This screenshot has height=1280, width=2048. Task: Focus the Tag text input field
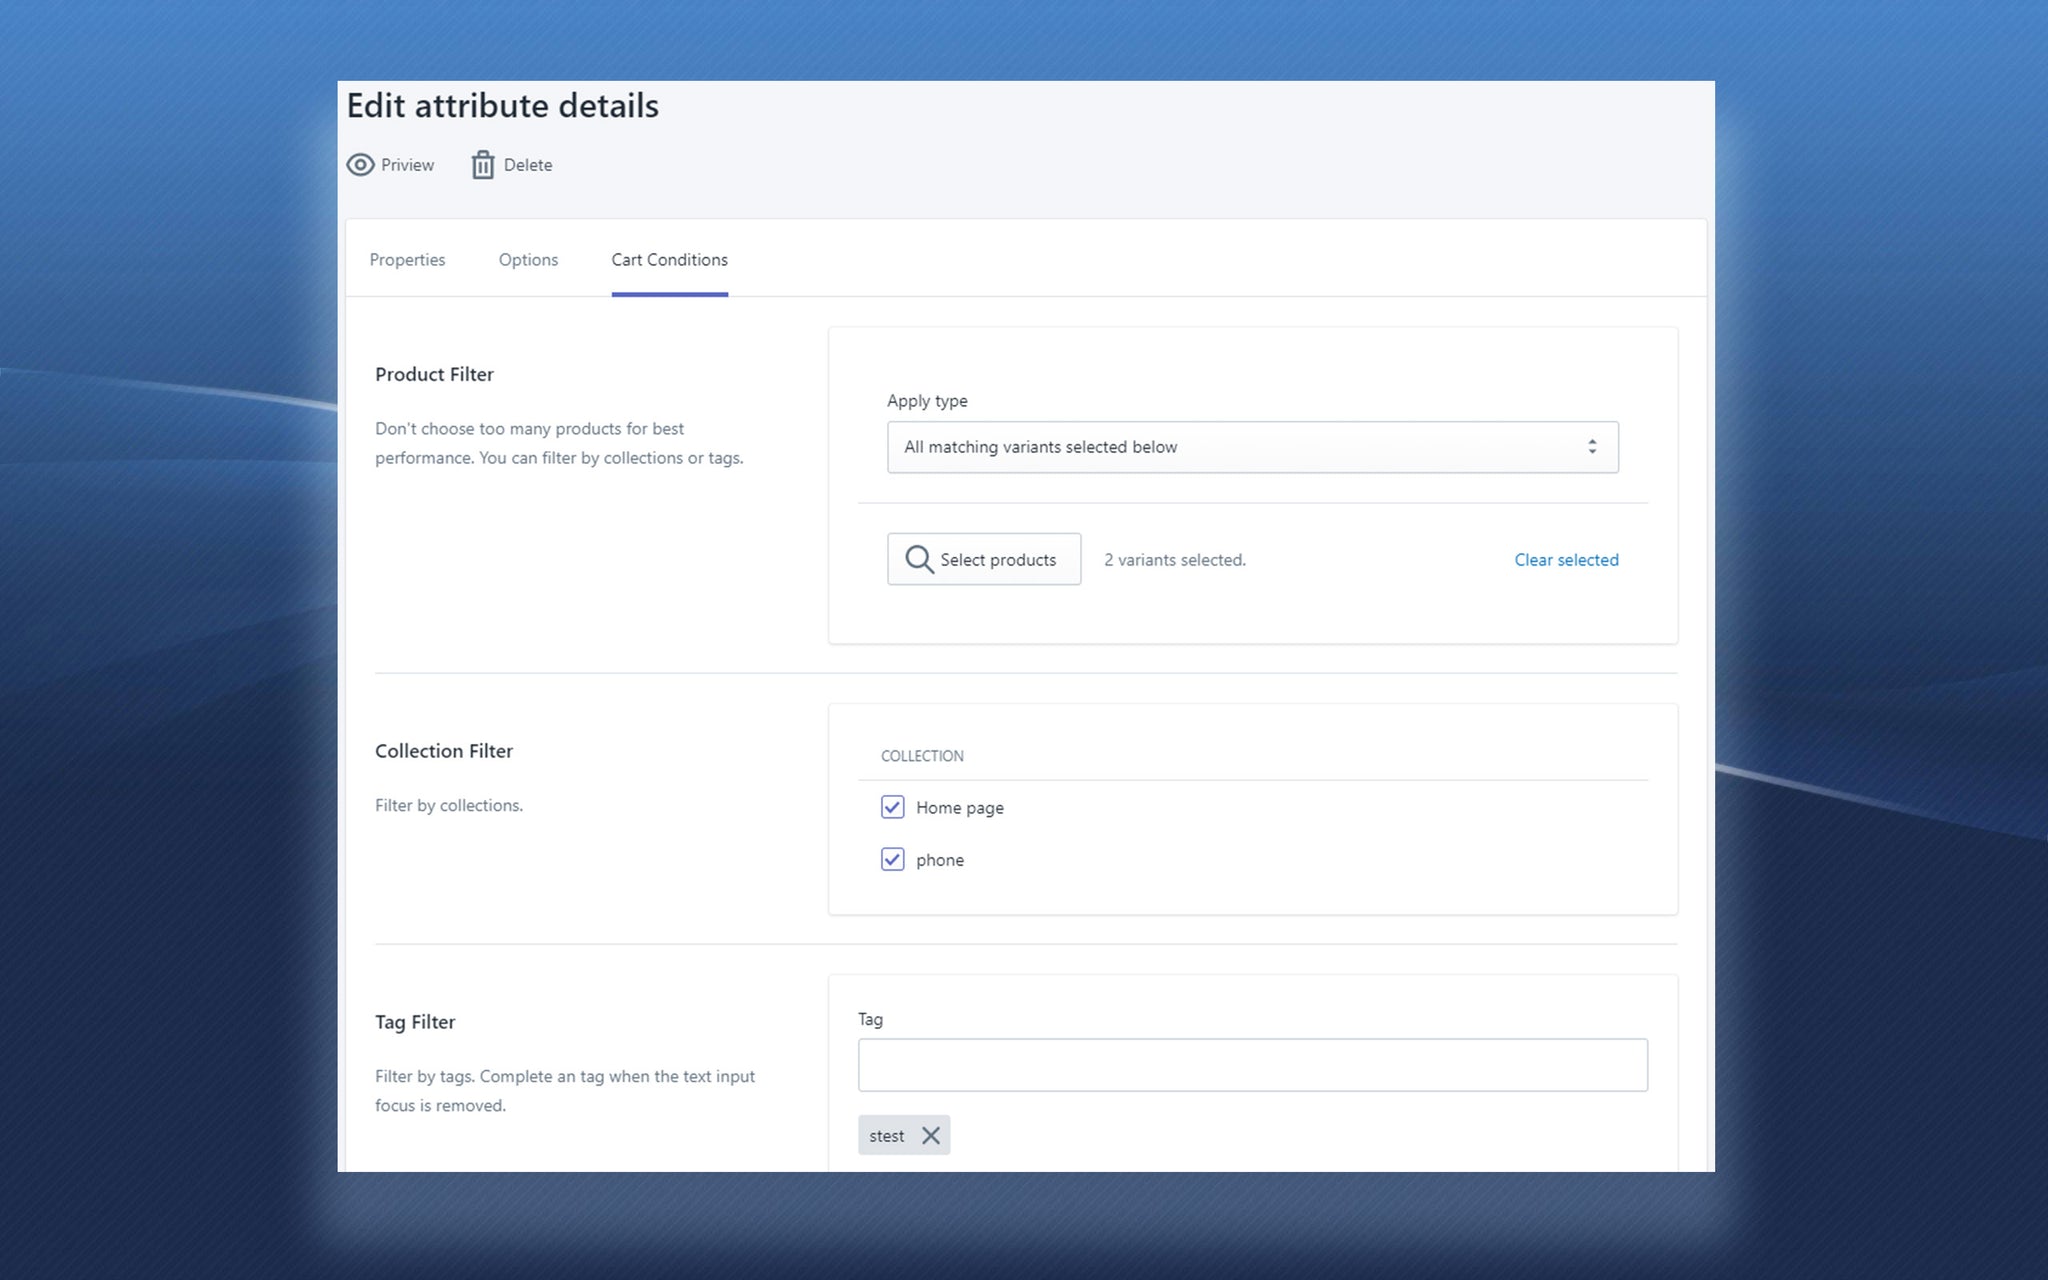pyautogui.click(x=1251, y=1065)
